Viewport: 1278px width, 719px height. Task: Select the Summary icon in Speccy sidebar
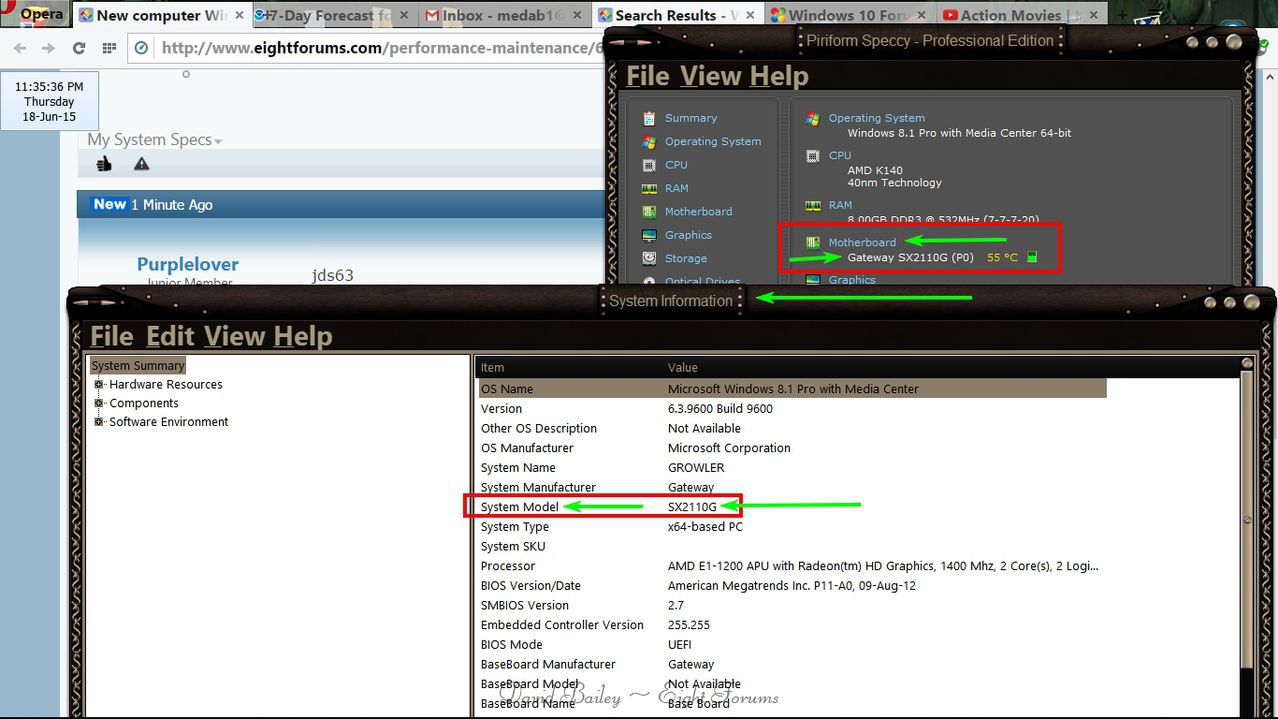coord(650,118)
